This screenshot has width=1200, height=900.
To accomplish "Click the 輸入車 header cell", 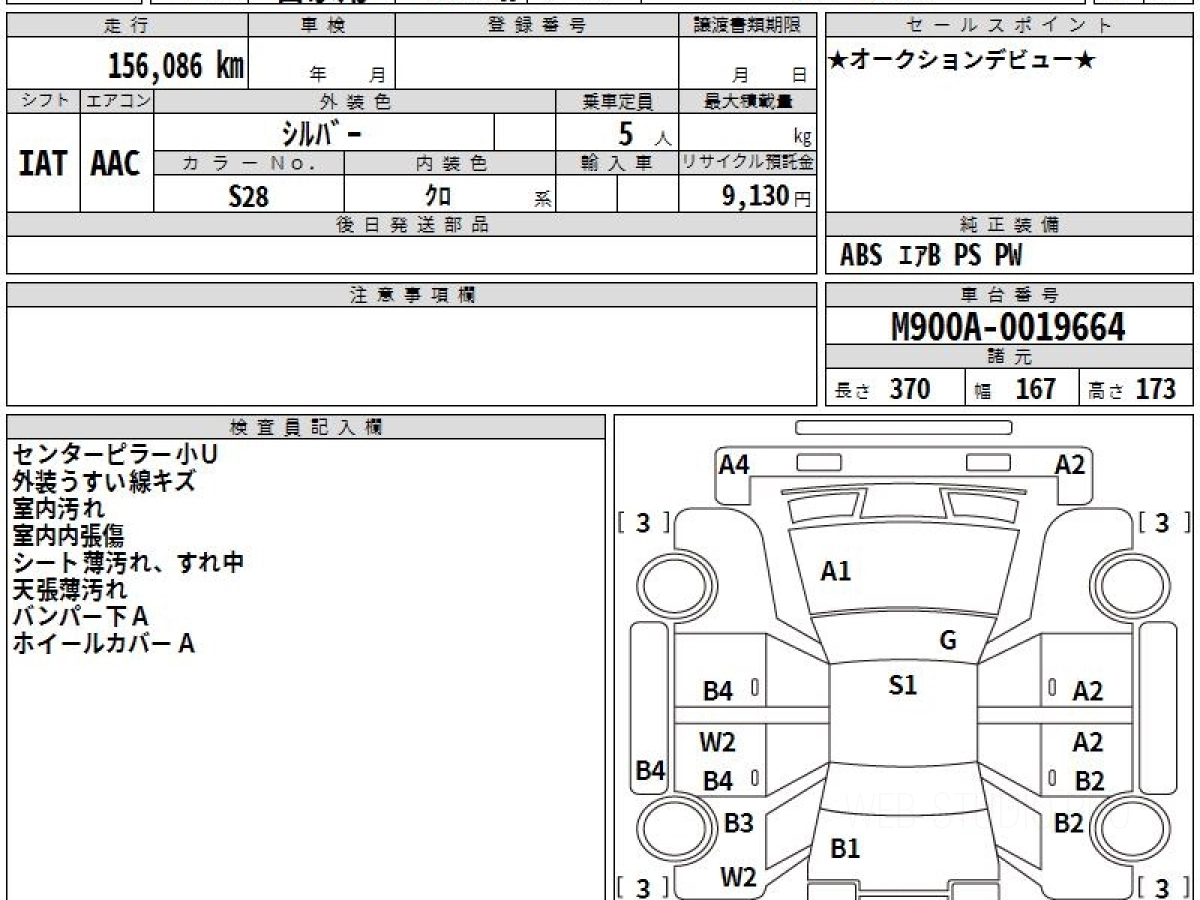I will (x=617, y=163).
